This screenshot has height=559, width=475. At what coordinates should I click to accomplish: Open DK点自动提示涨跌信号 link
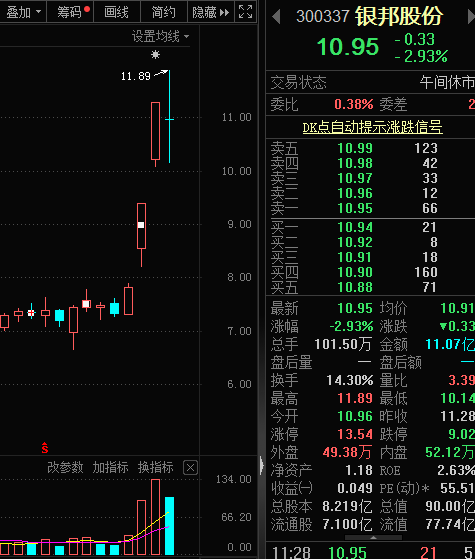(372, 127)
